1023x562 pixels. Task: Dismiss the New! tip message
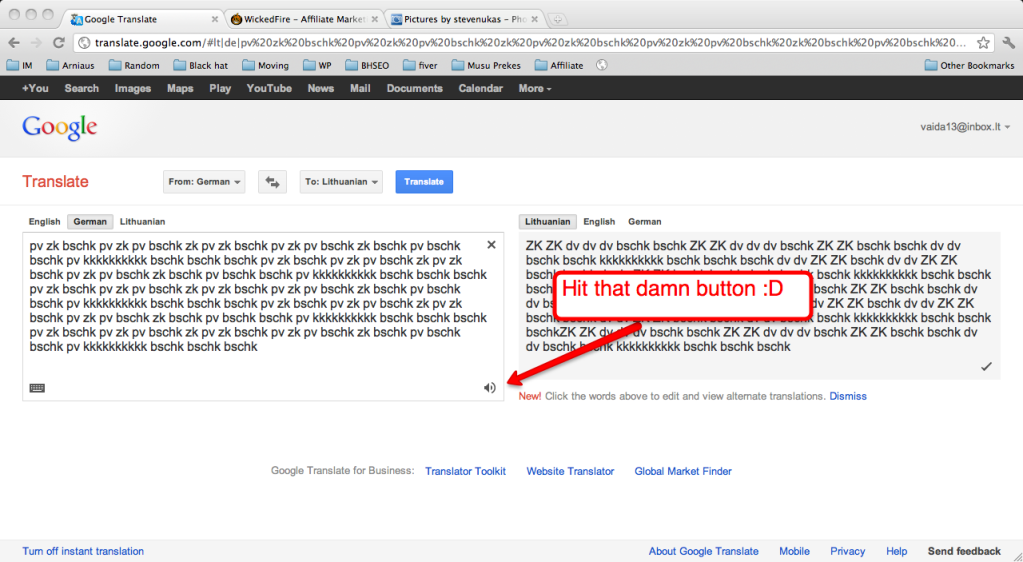coord(848,396)
